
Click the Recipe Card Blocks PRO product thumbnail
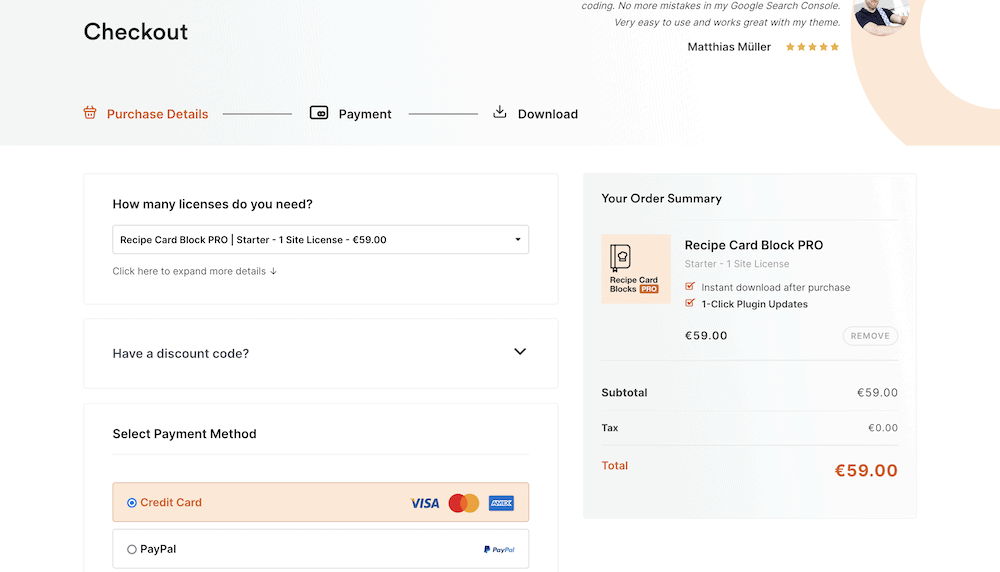point(636,268)
